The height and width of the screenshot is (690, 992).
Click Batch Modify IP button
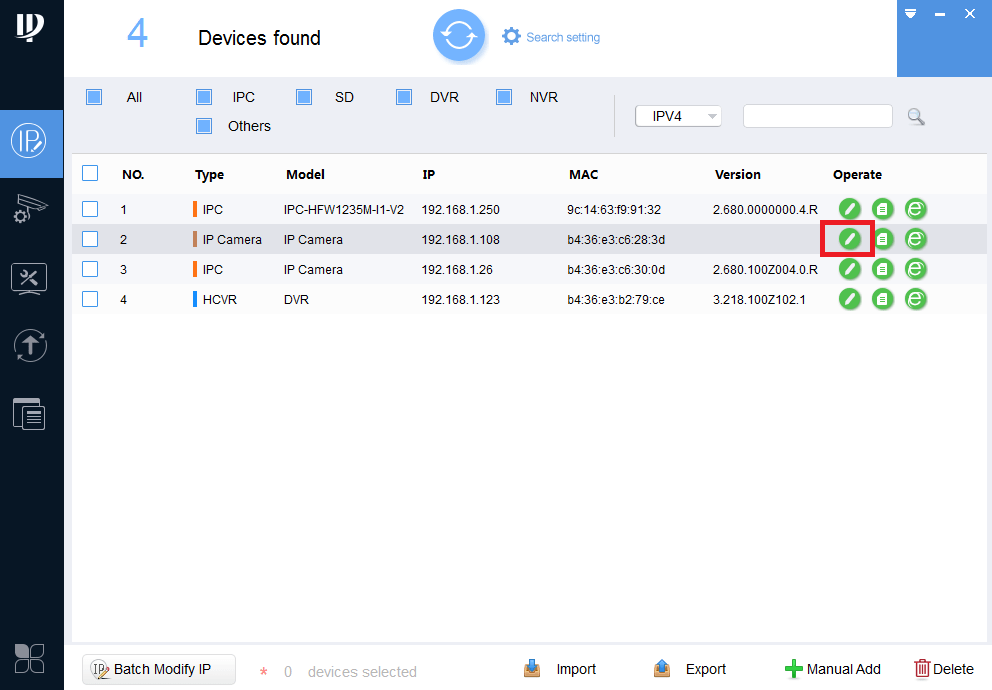pyautogui.click(x=159, y=669)
